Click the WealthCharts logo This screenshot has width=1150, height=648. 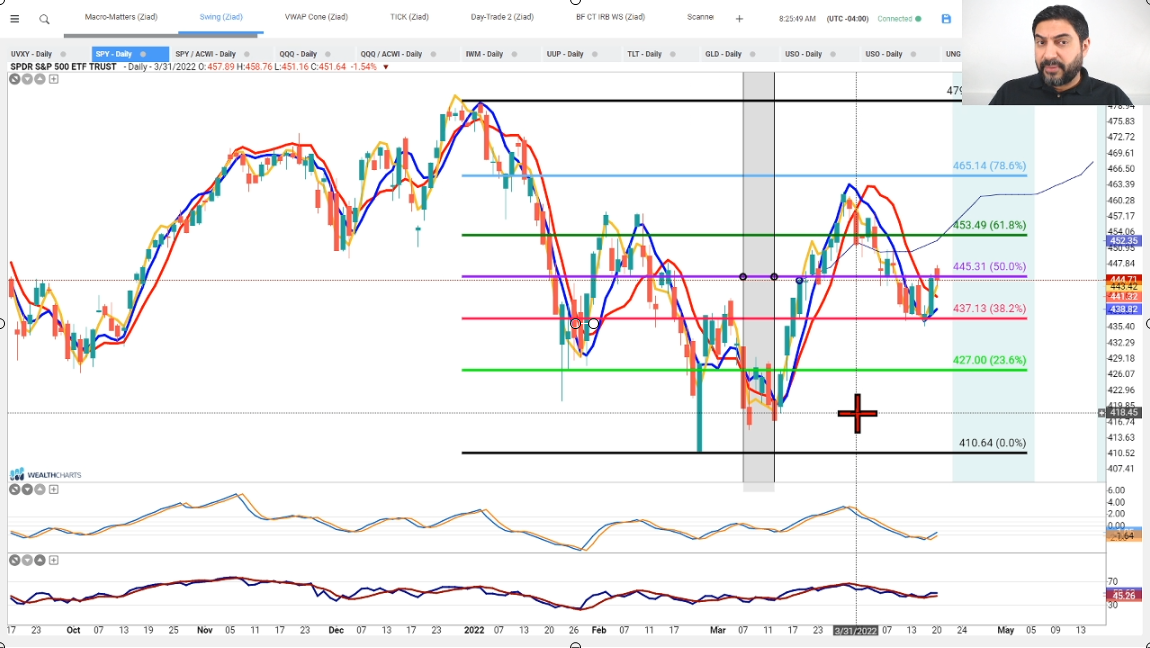[45, 474]
